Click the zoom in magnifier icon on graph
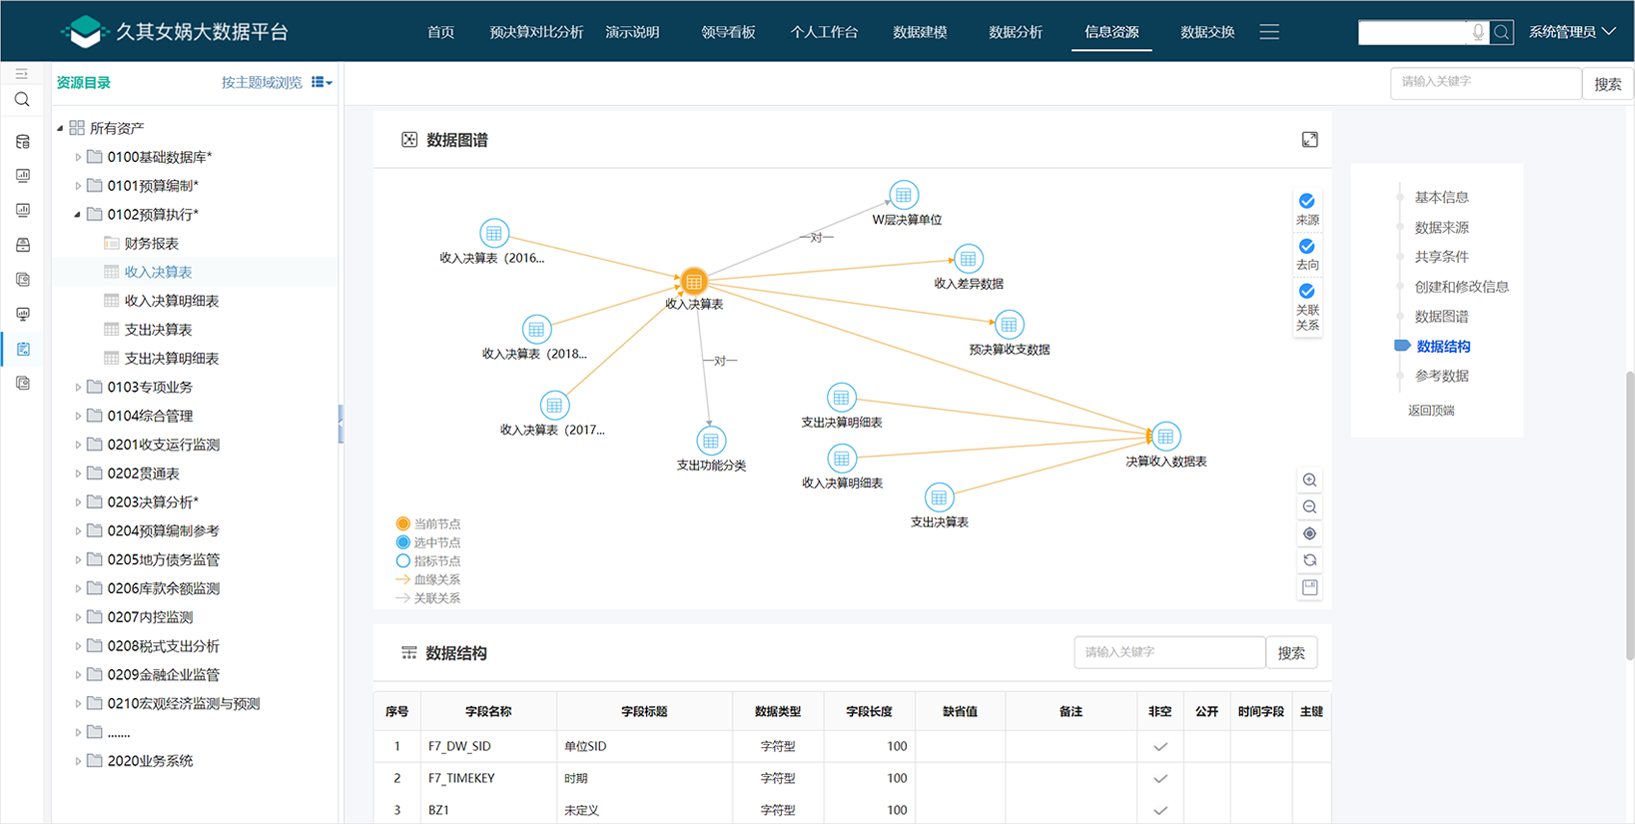This screenshot has height=824, width=1635. coord(1309,480)
